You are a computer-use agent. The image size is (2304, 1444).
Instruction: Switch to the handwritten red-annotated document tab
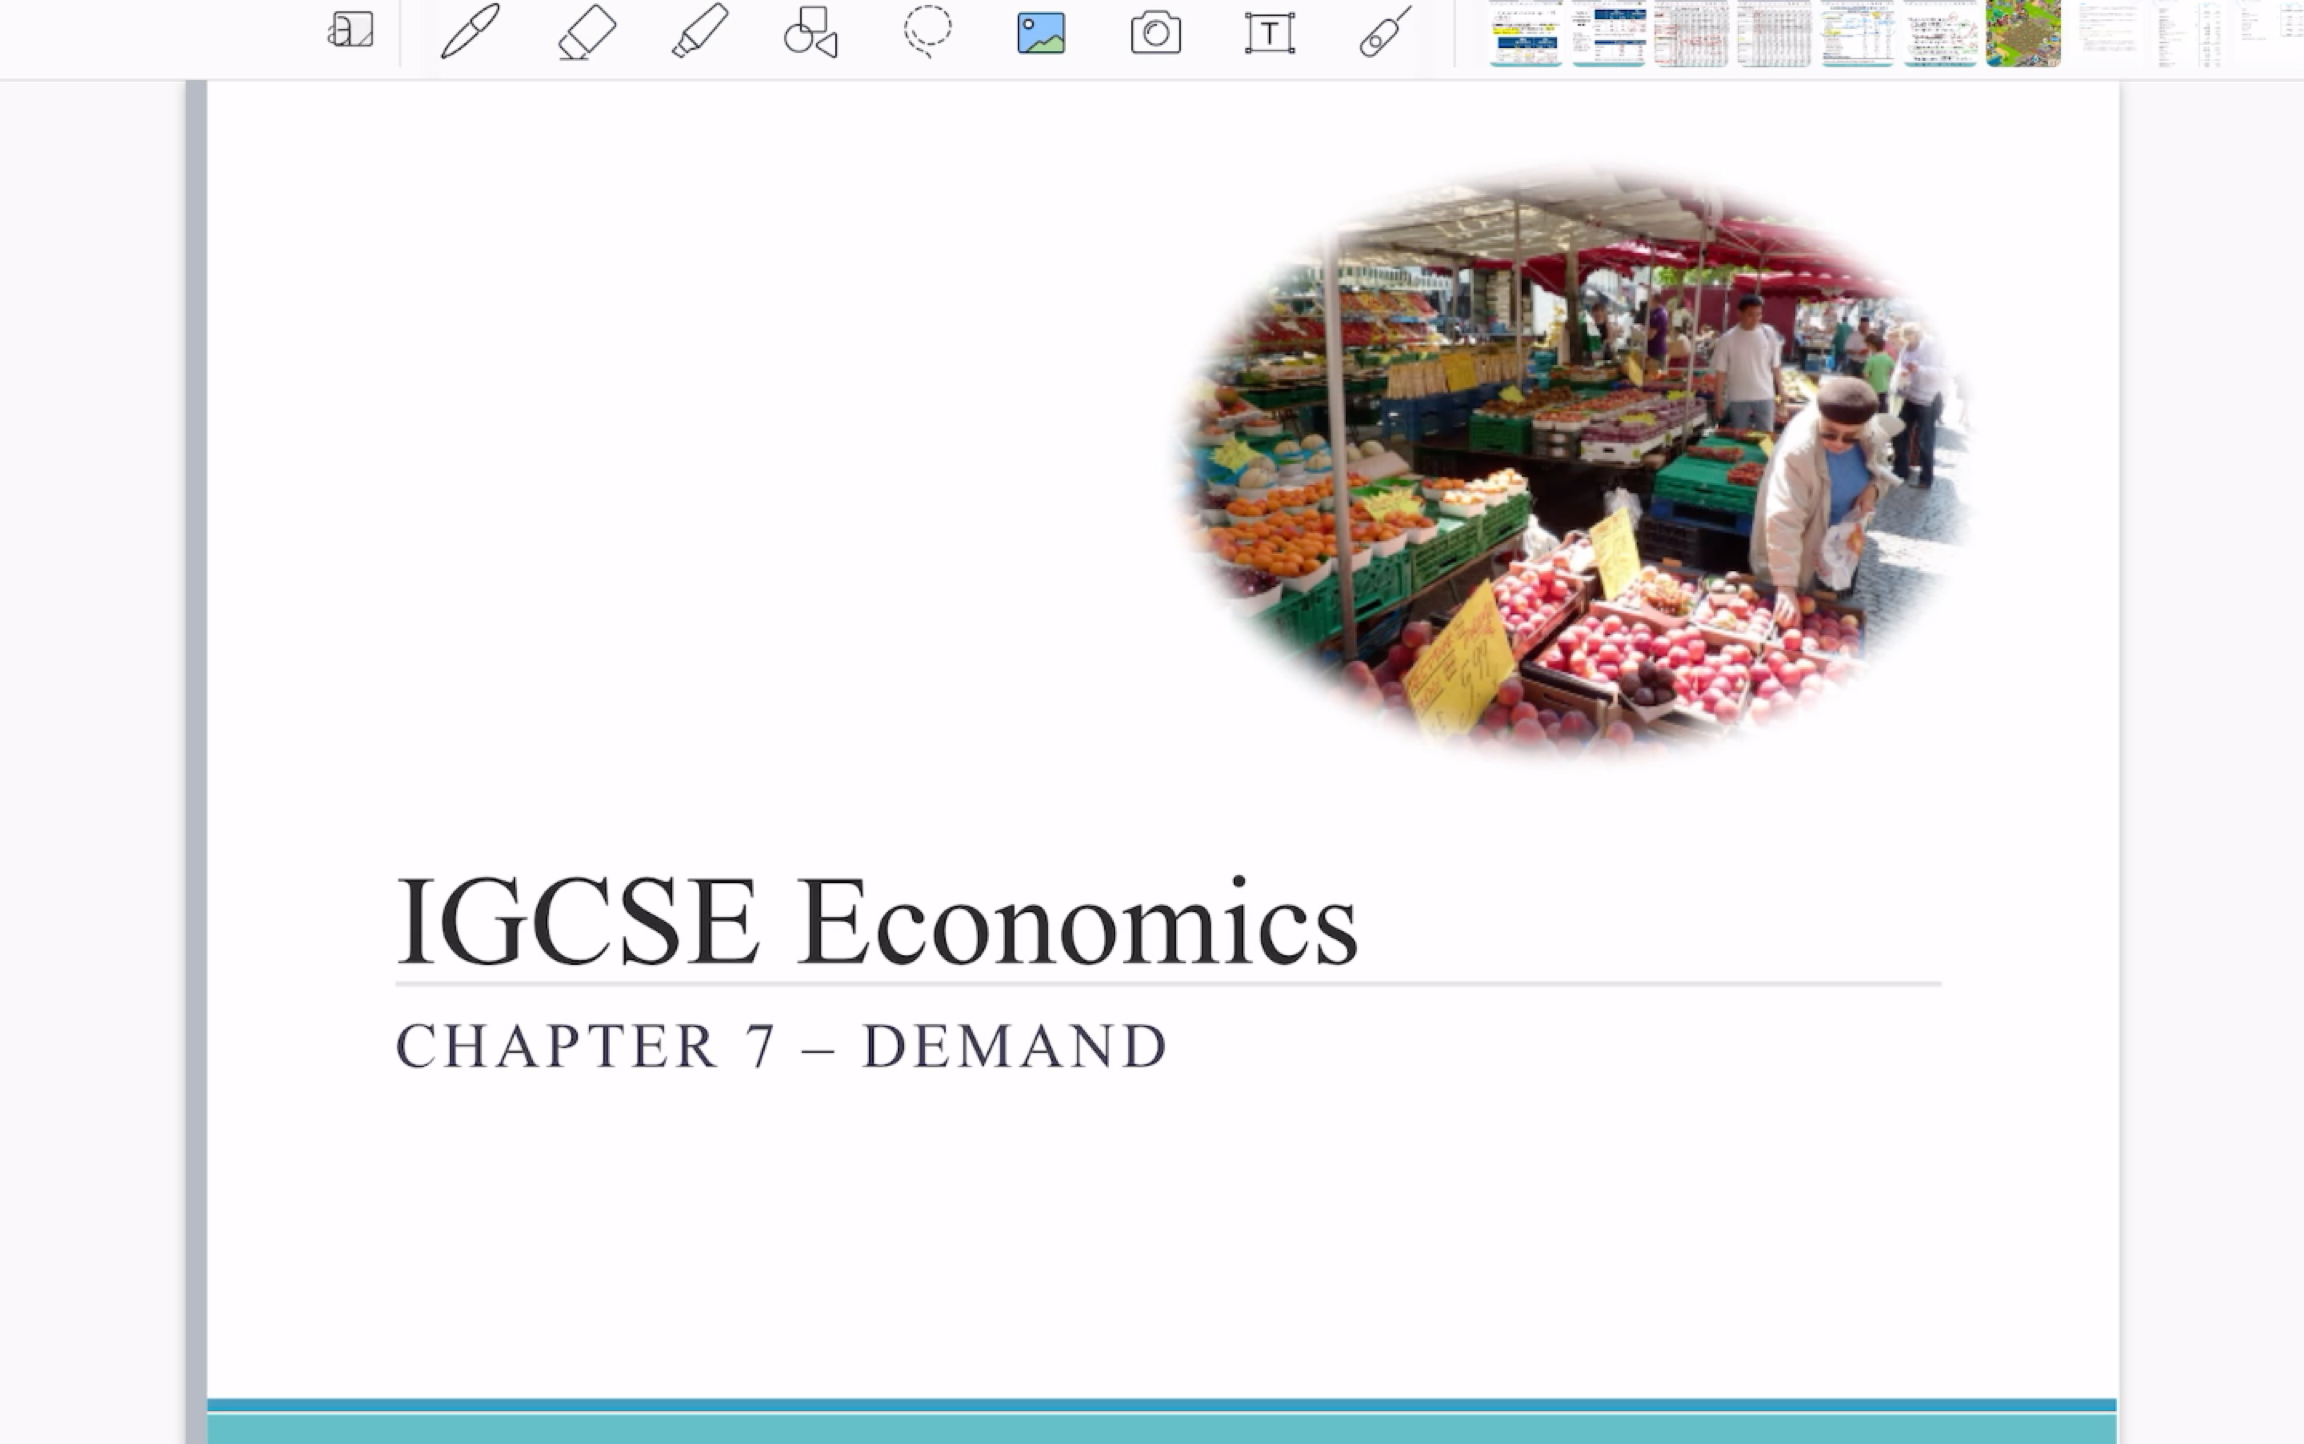pyautogui.click(x=1940, y=35)
